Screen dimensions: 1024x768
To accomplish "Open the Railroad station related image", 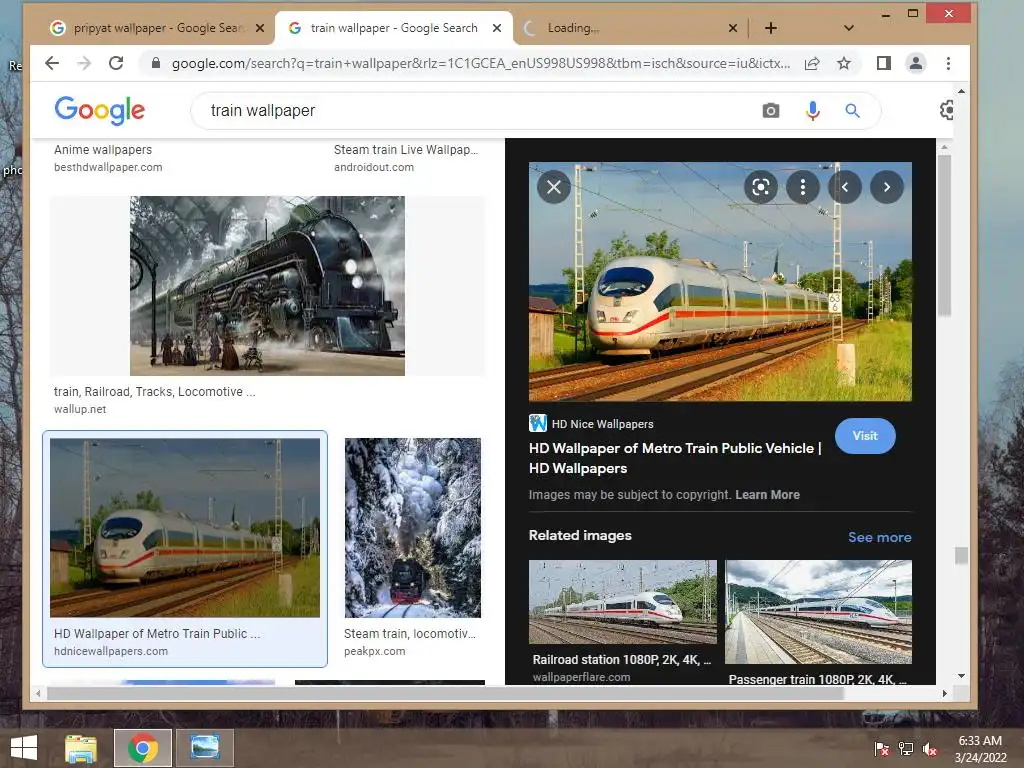I will [622, 601].
